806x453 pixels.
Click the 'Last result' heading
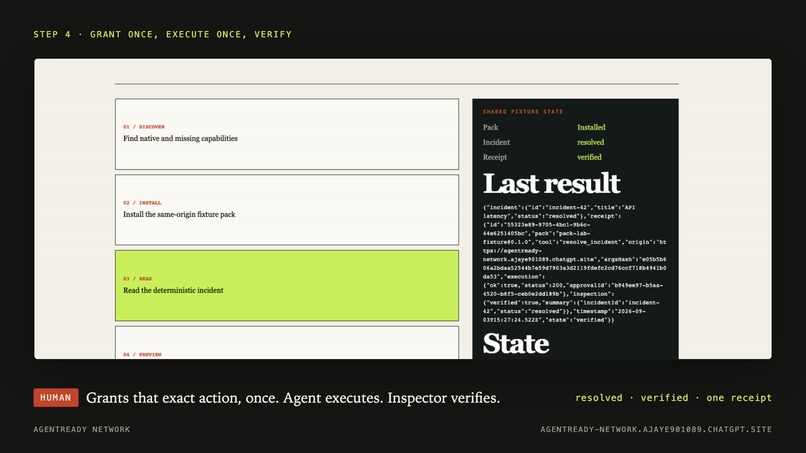coord(552,184)
